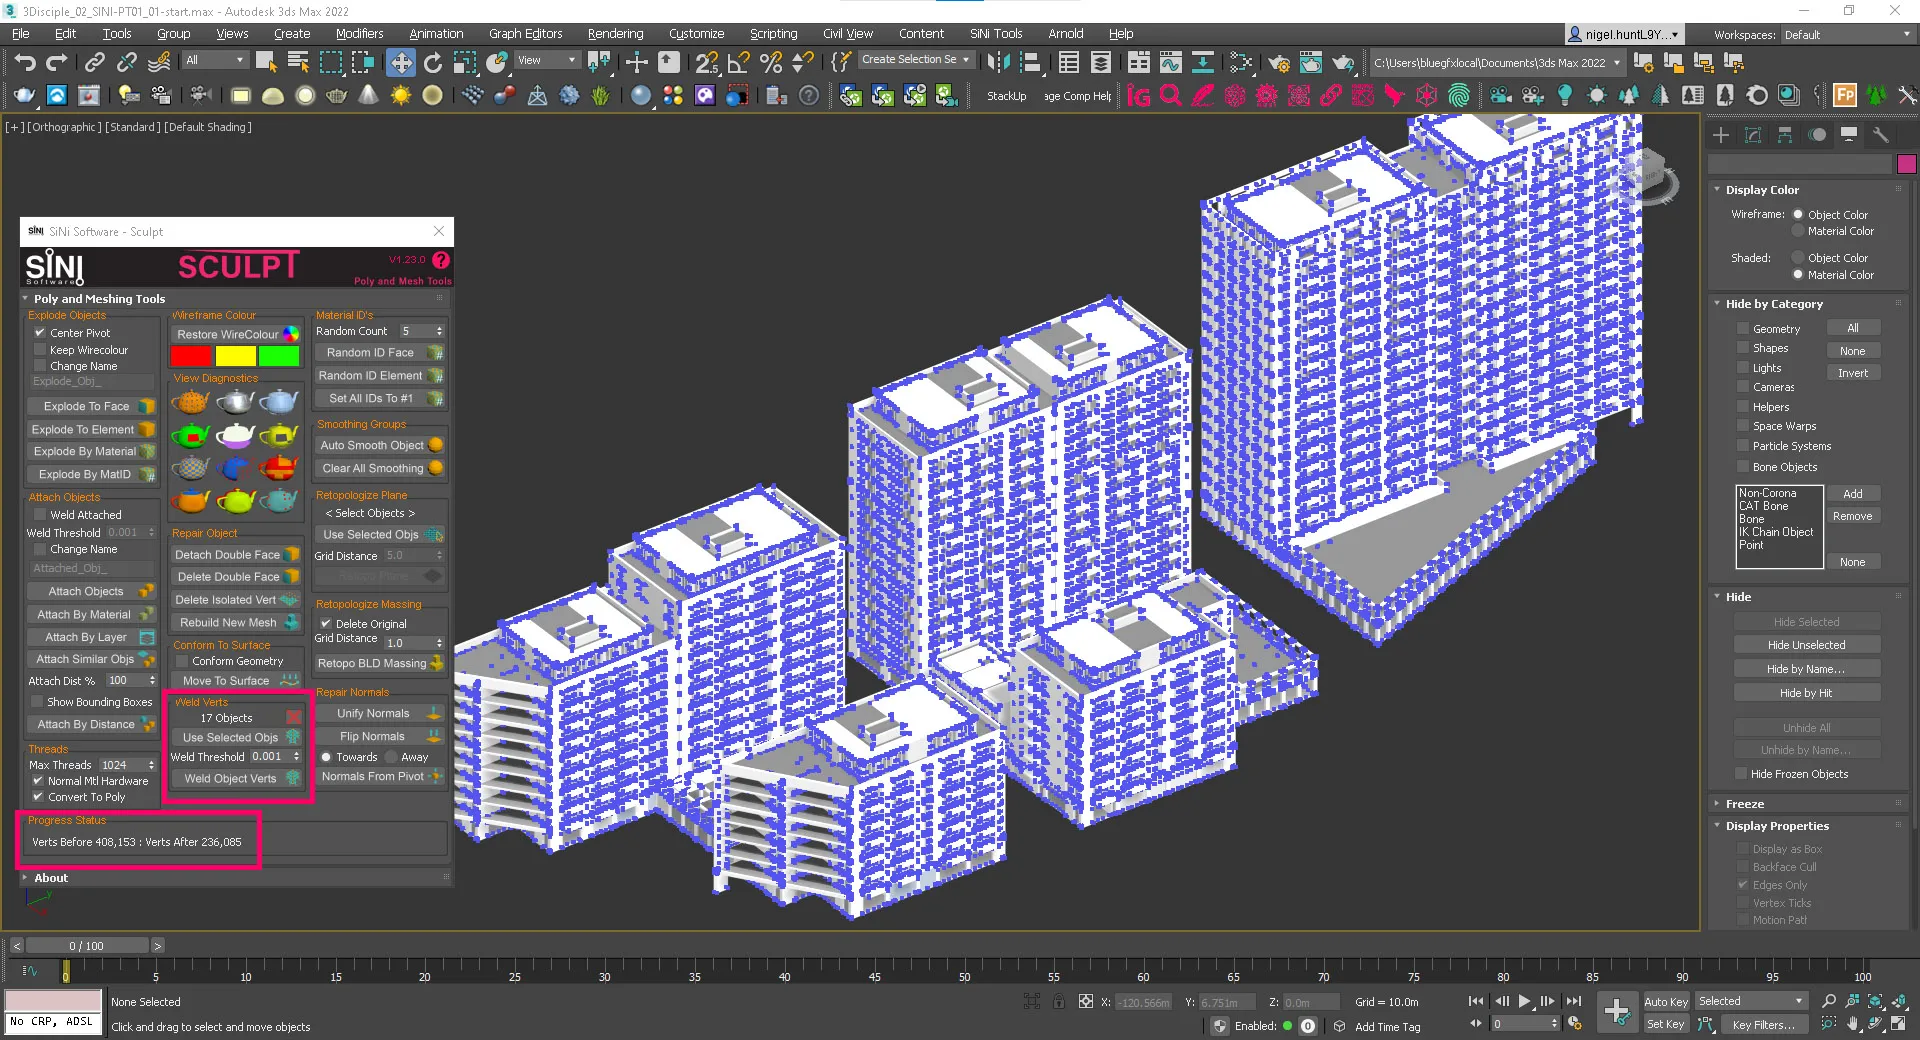Open the SiNi Tools menu
1920x1040 pixels.
click(995, 34)
